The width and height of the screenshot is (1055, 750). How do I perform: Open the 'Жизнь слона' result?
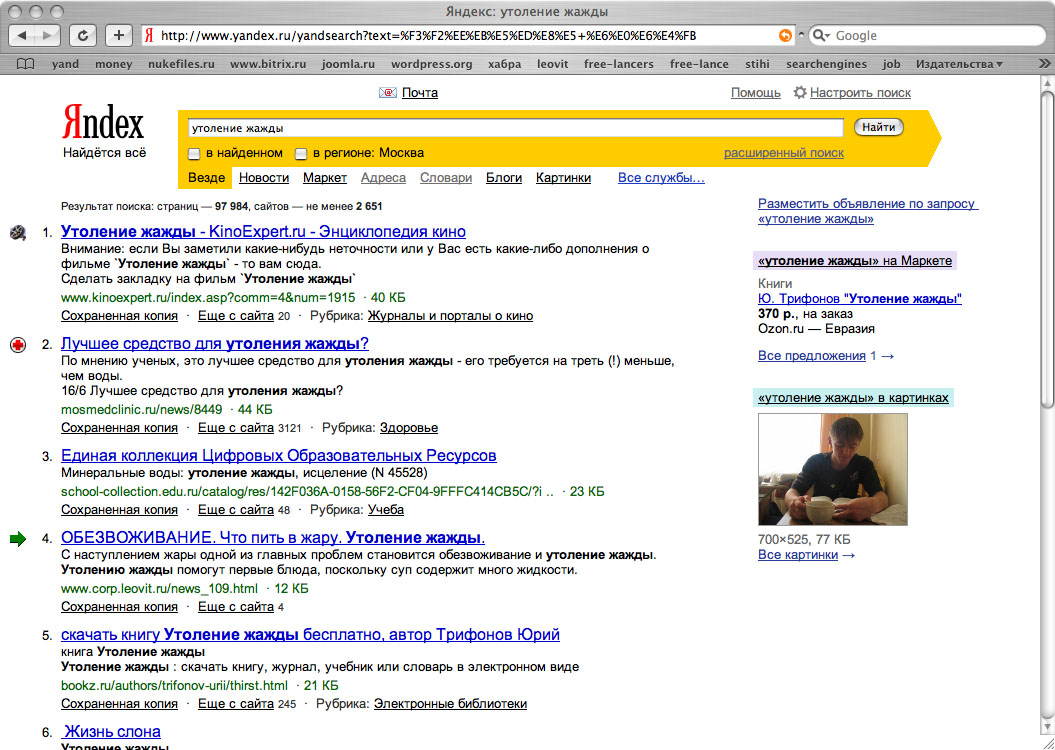tap(112, 731)
